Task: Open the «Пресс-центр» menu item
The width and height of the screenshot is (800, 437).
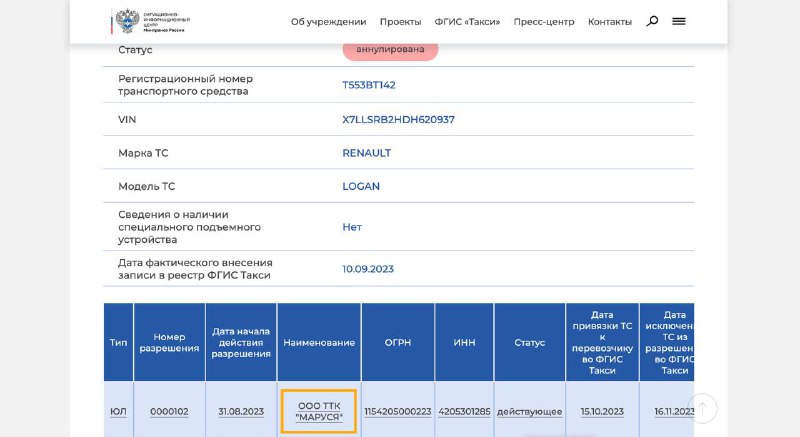Action: (x=544, y=22)
